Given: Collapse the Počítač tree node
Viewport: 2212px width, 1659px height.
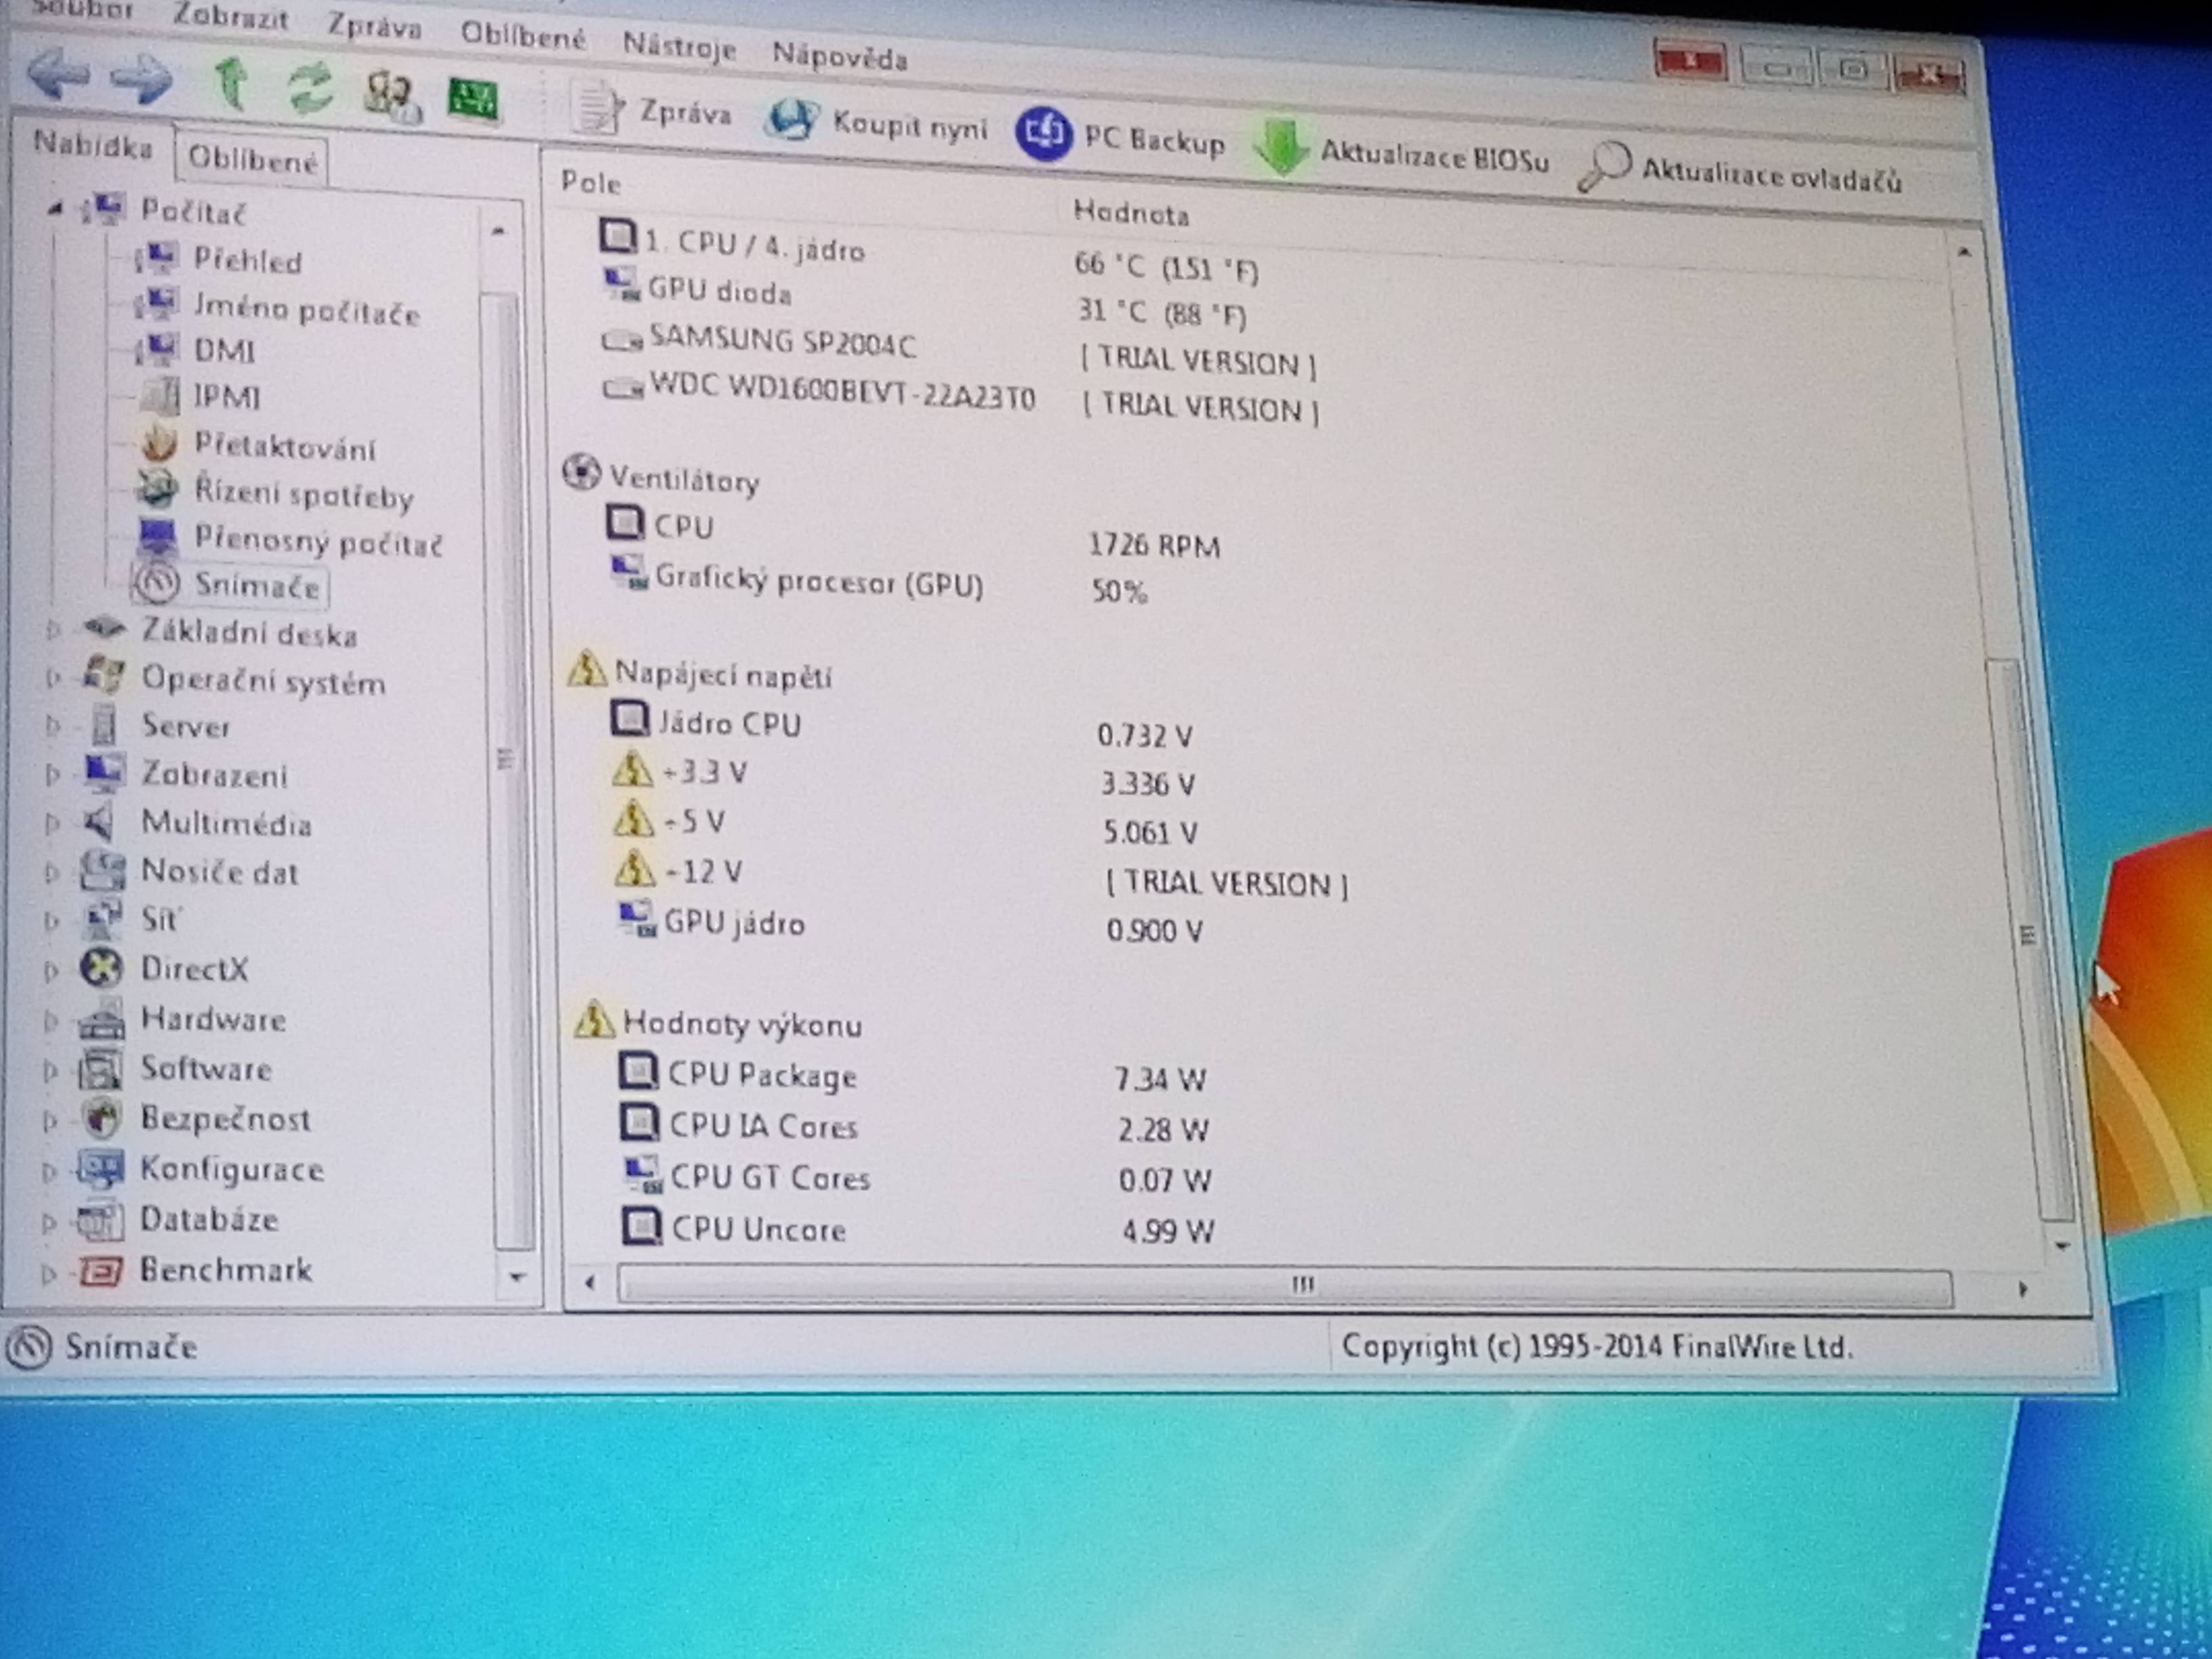Looking at the screenshot, I should (x=55, y=209).
